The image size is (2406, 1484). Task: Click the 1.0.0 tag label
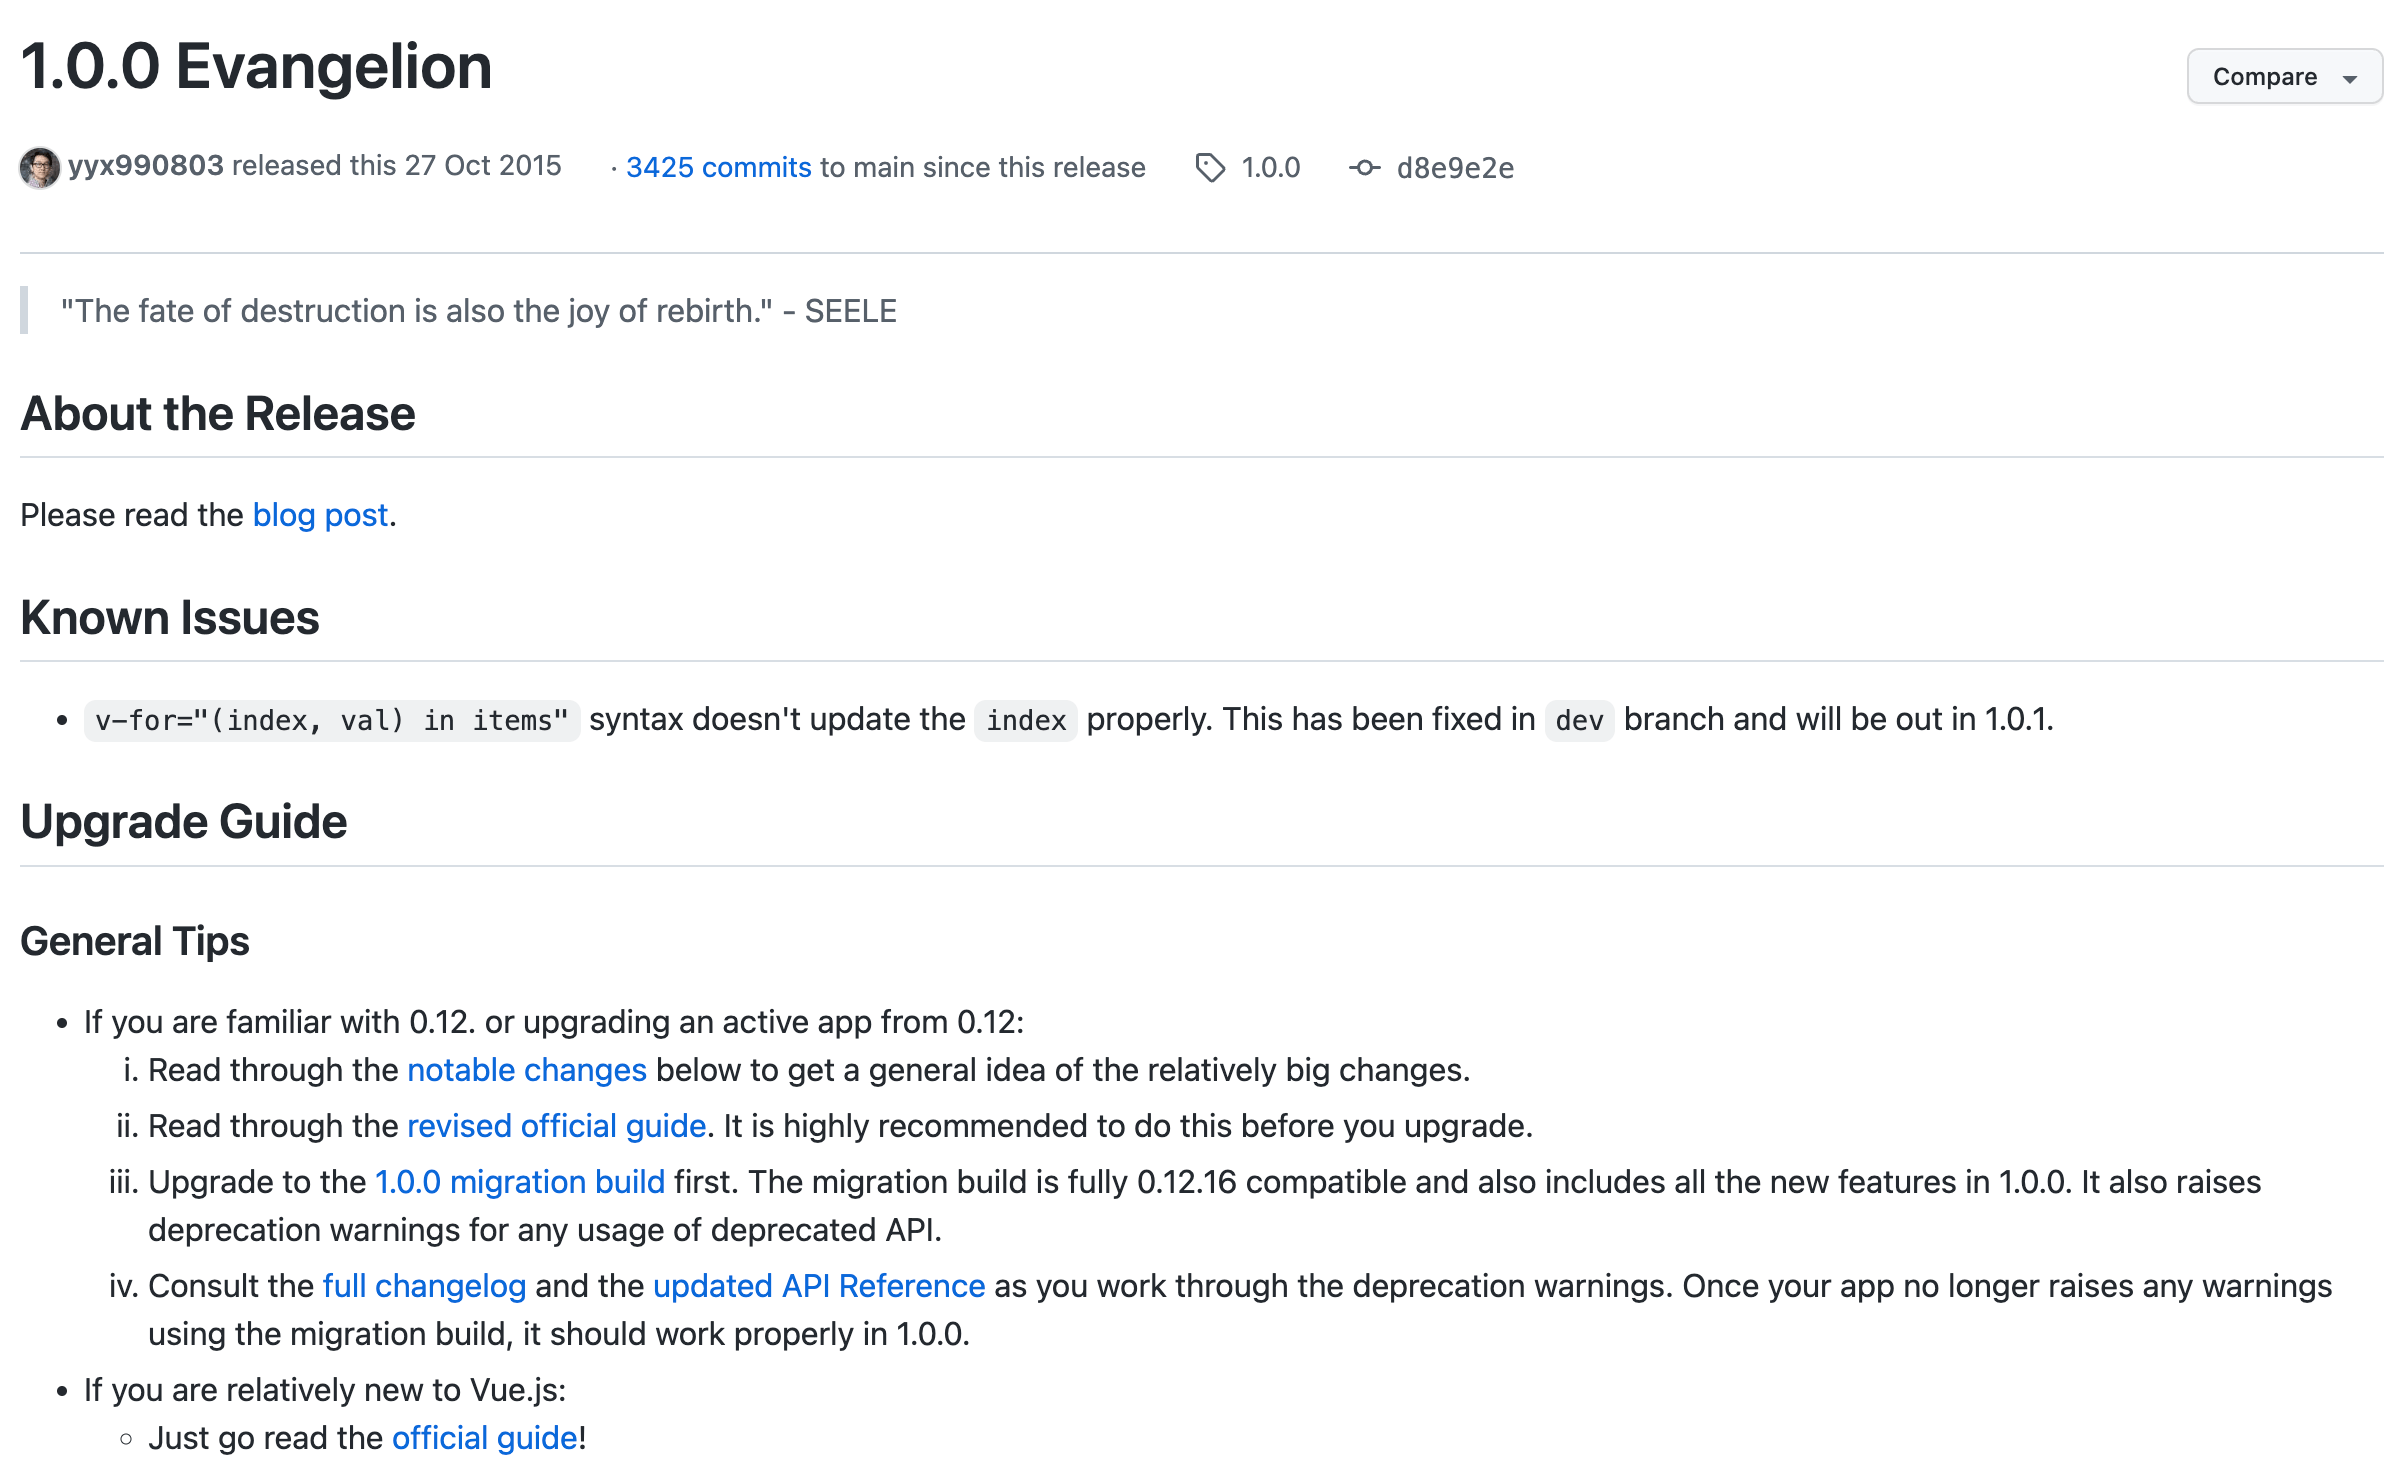coord(1270,168)
